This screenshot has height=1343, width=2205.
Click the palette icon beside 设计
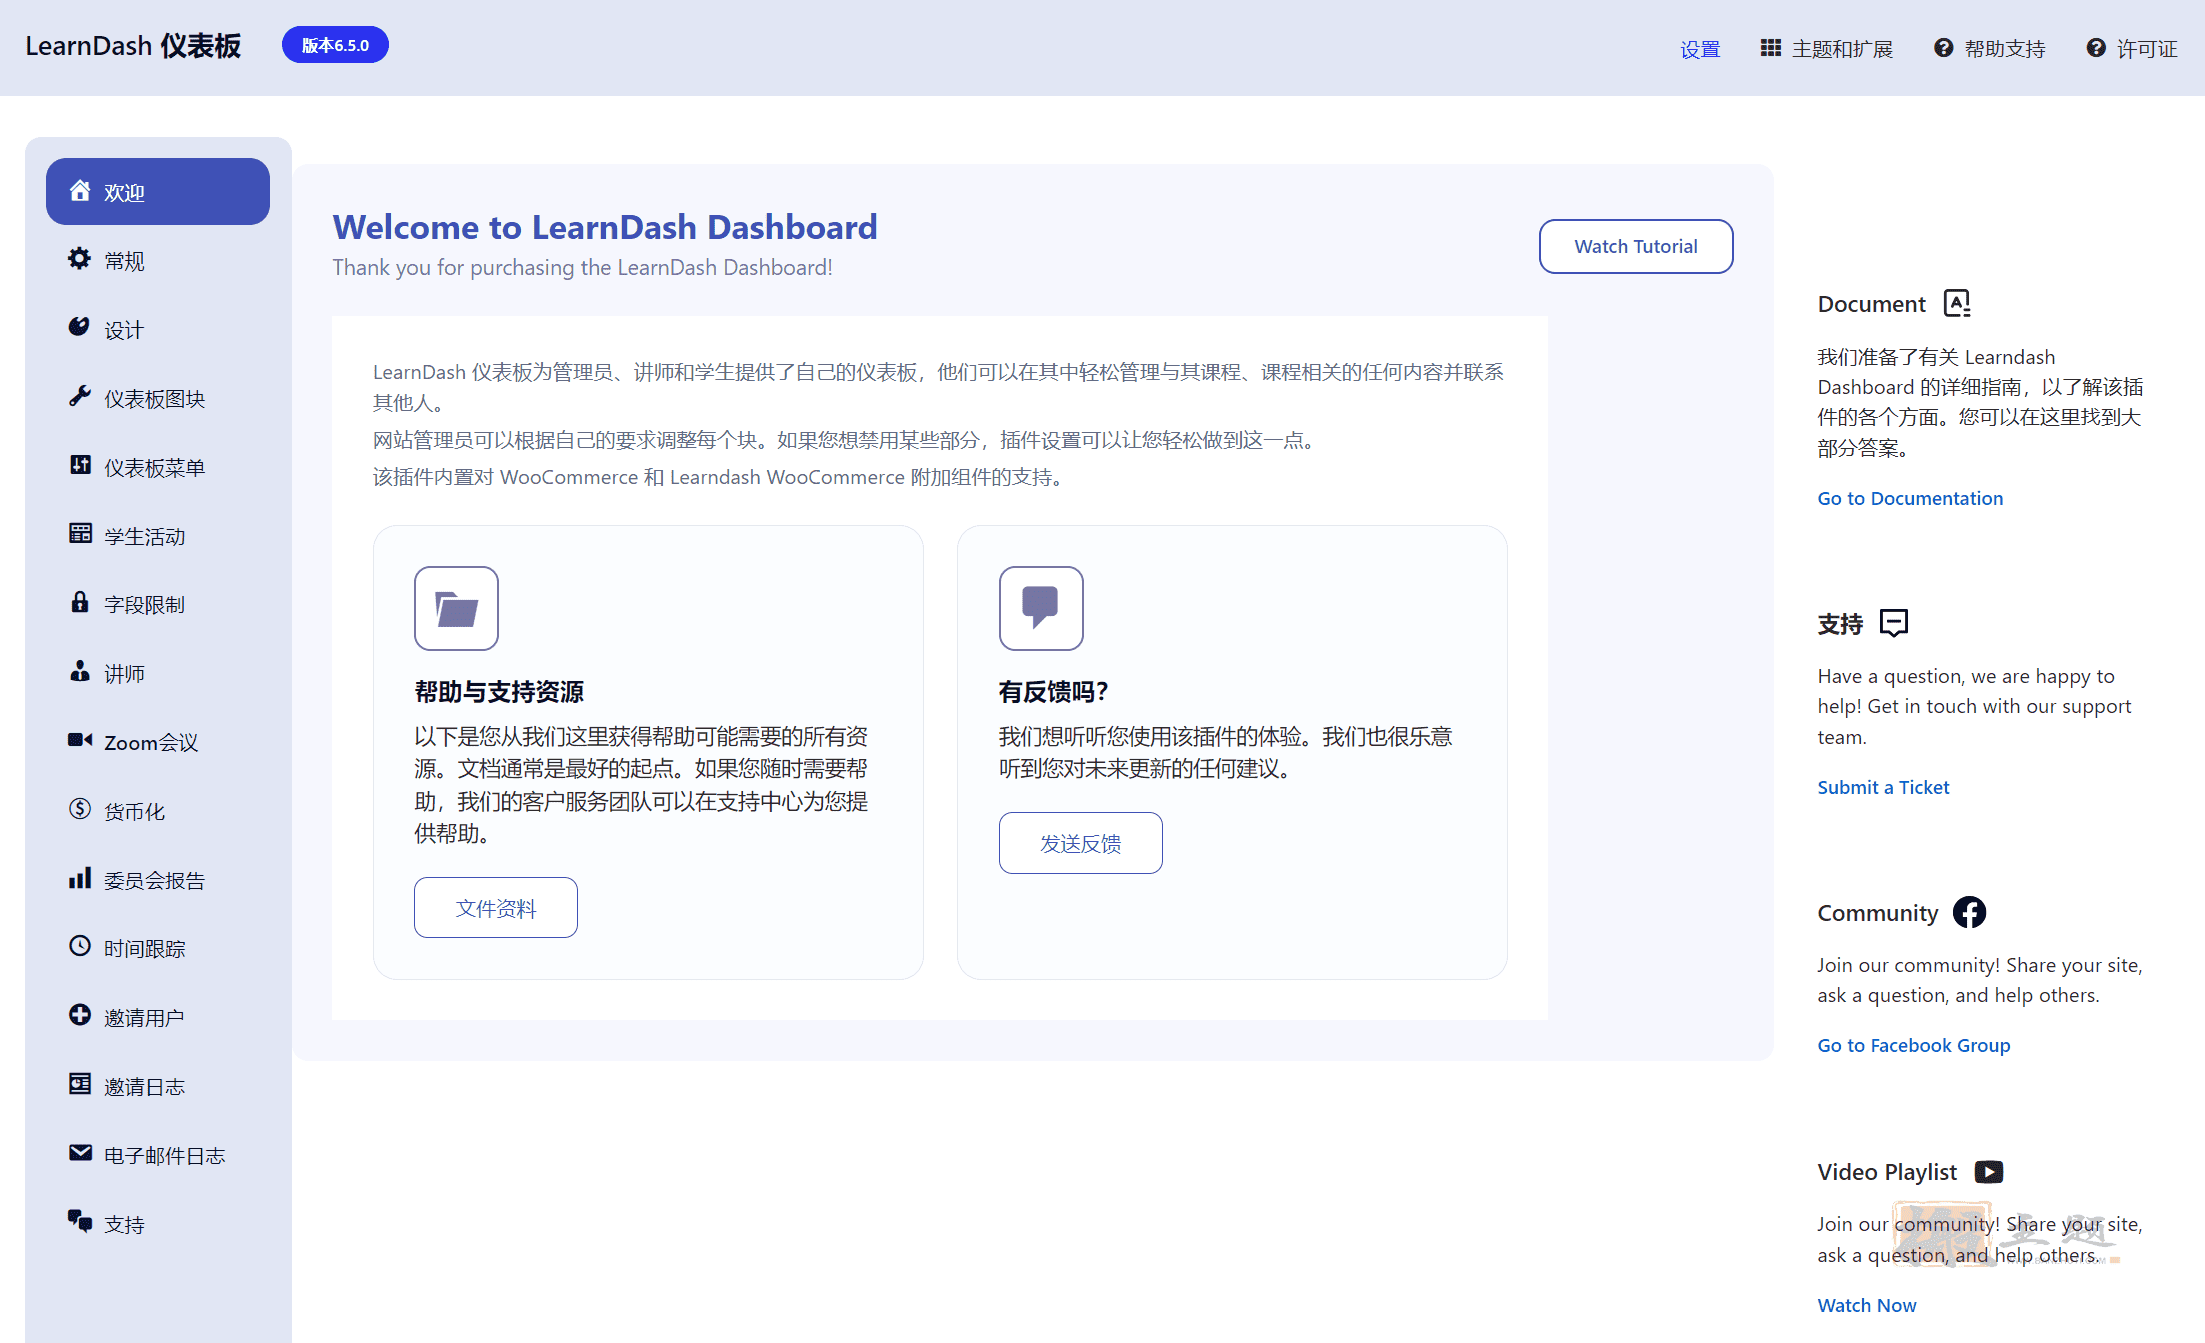coord(80,327)
